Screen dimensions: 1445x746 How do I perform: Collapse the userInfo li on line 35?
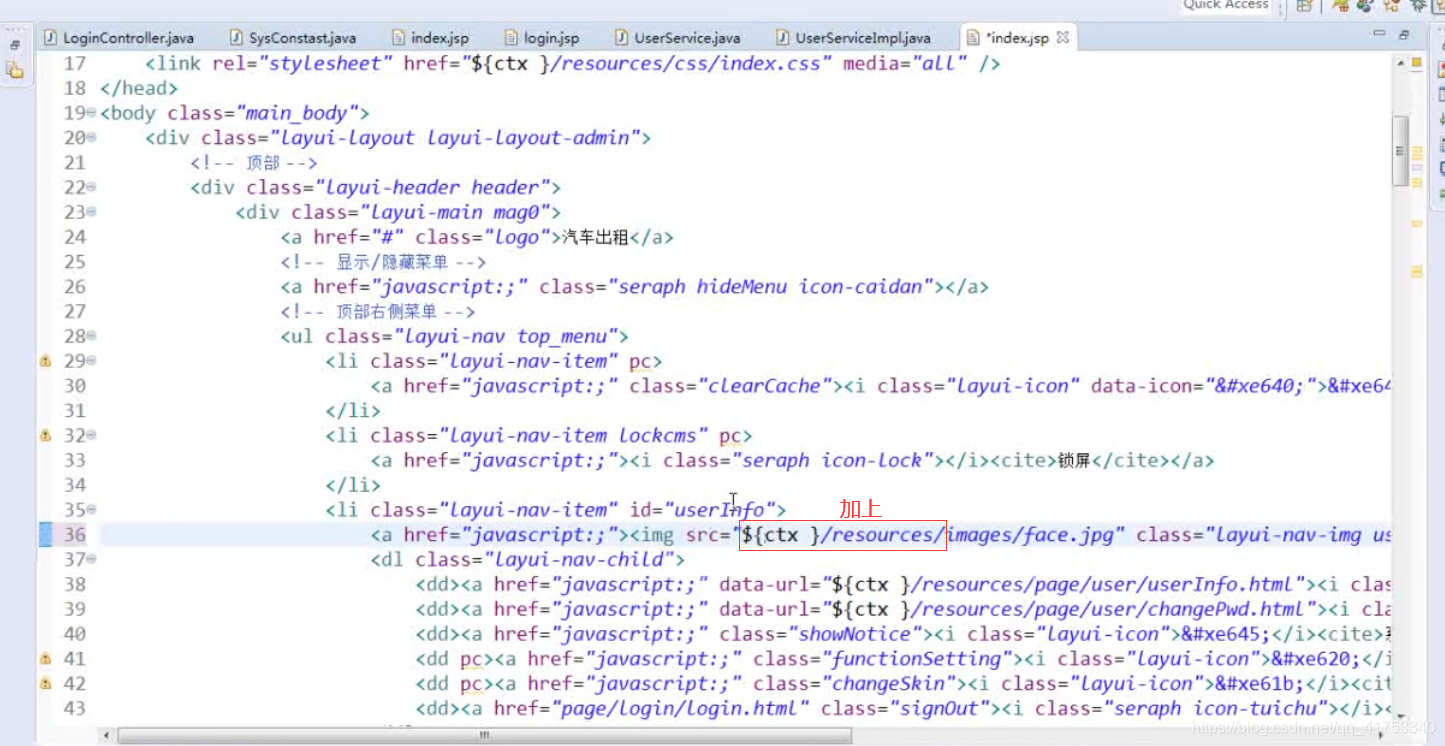[x=91, y=510]
